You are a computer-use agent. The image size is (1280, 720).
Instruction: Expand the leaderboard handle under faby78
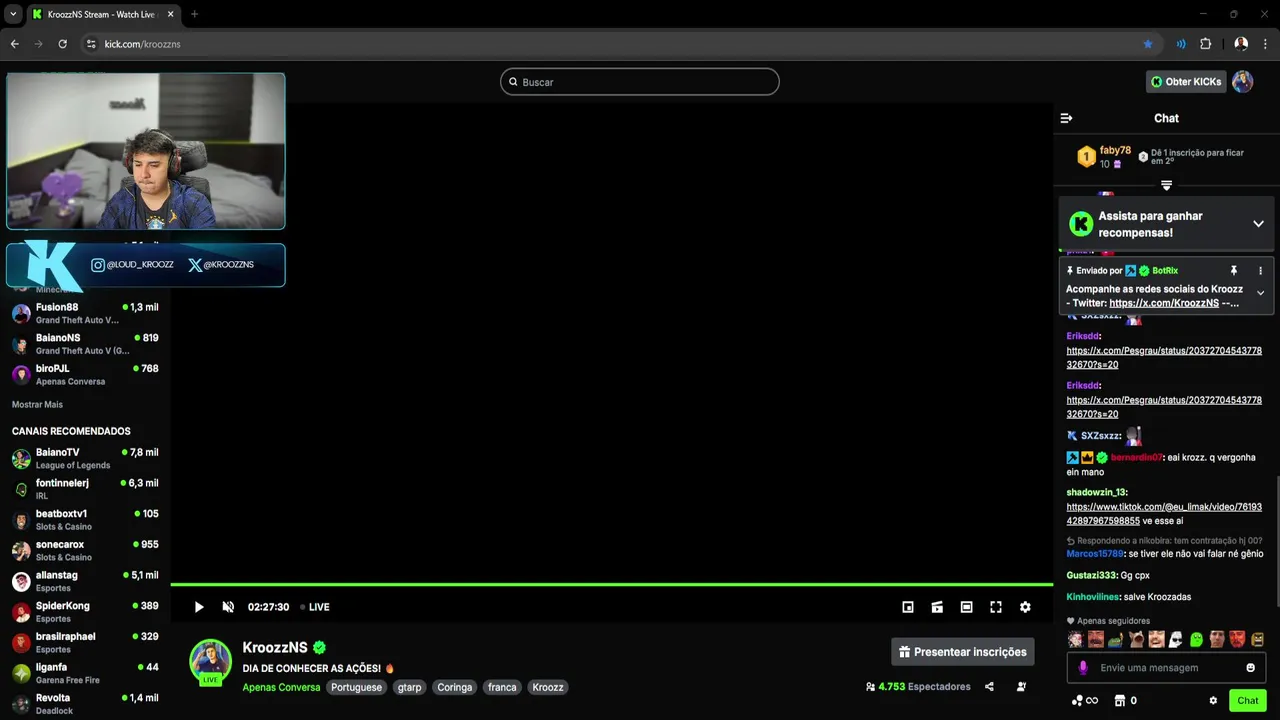[x=1166, y=185]
